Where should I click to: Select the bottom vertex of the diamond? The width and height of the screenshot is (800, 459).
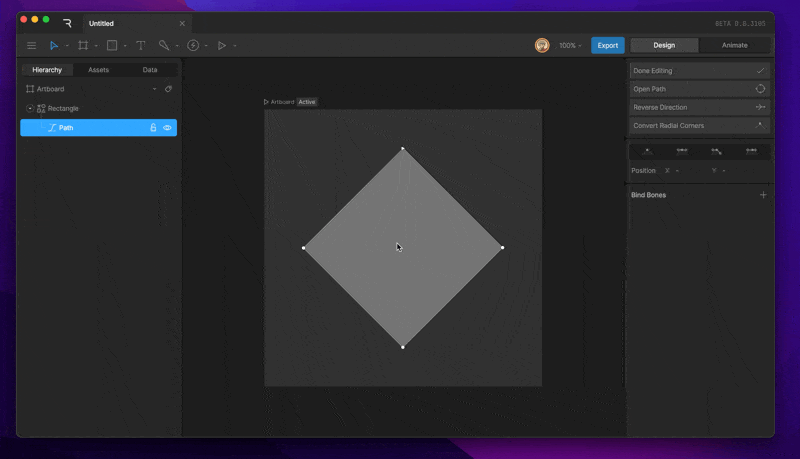(403, 347)
